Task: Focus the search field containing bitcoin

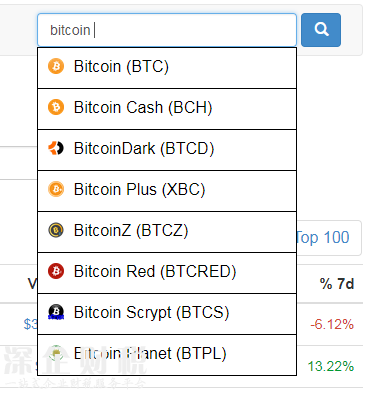Action: (167, 30)
